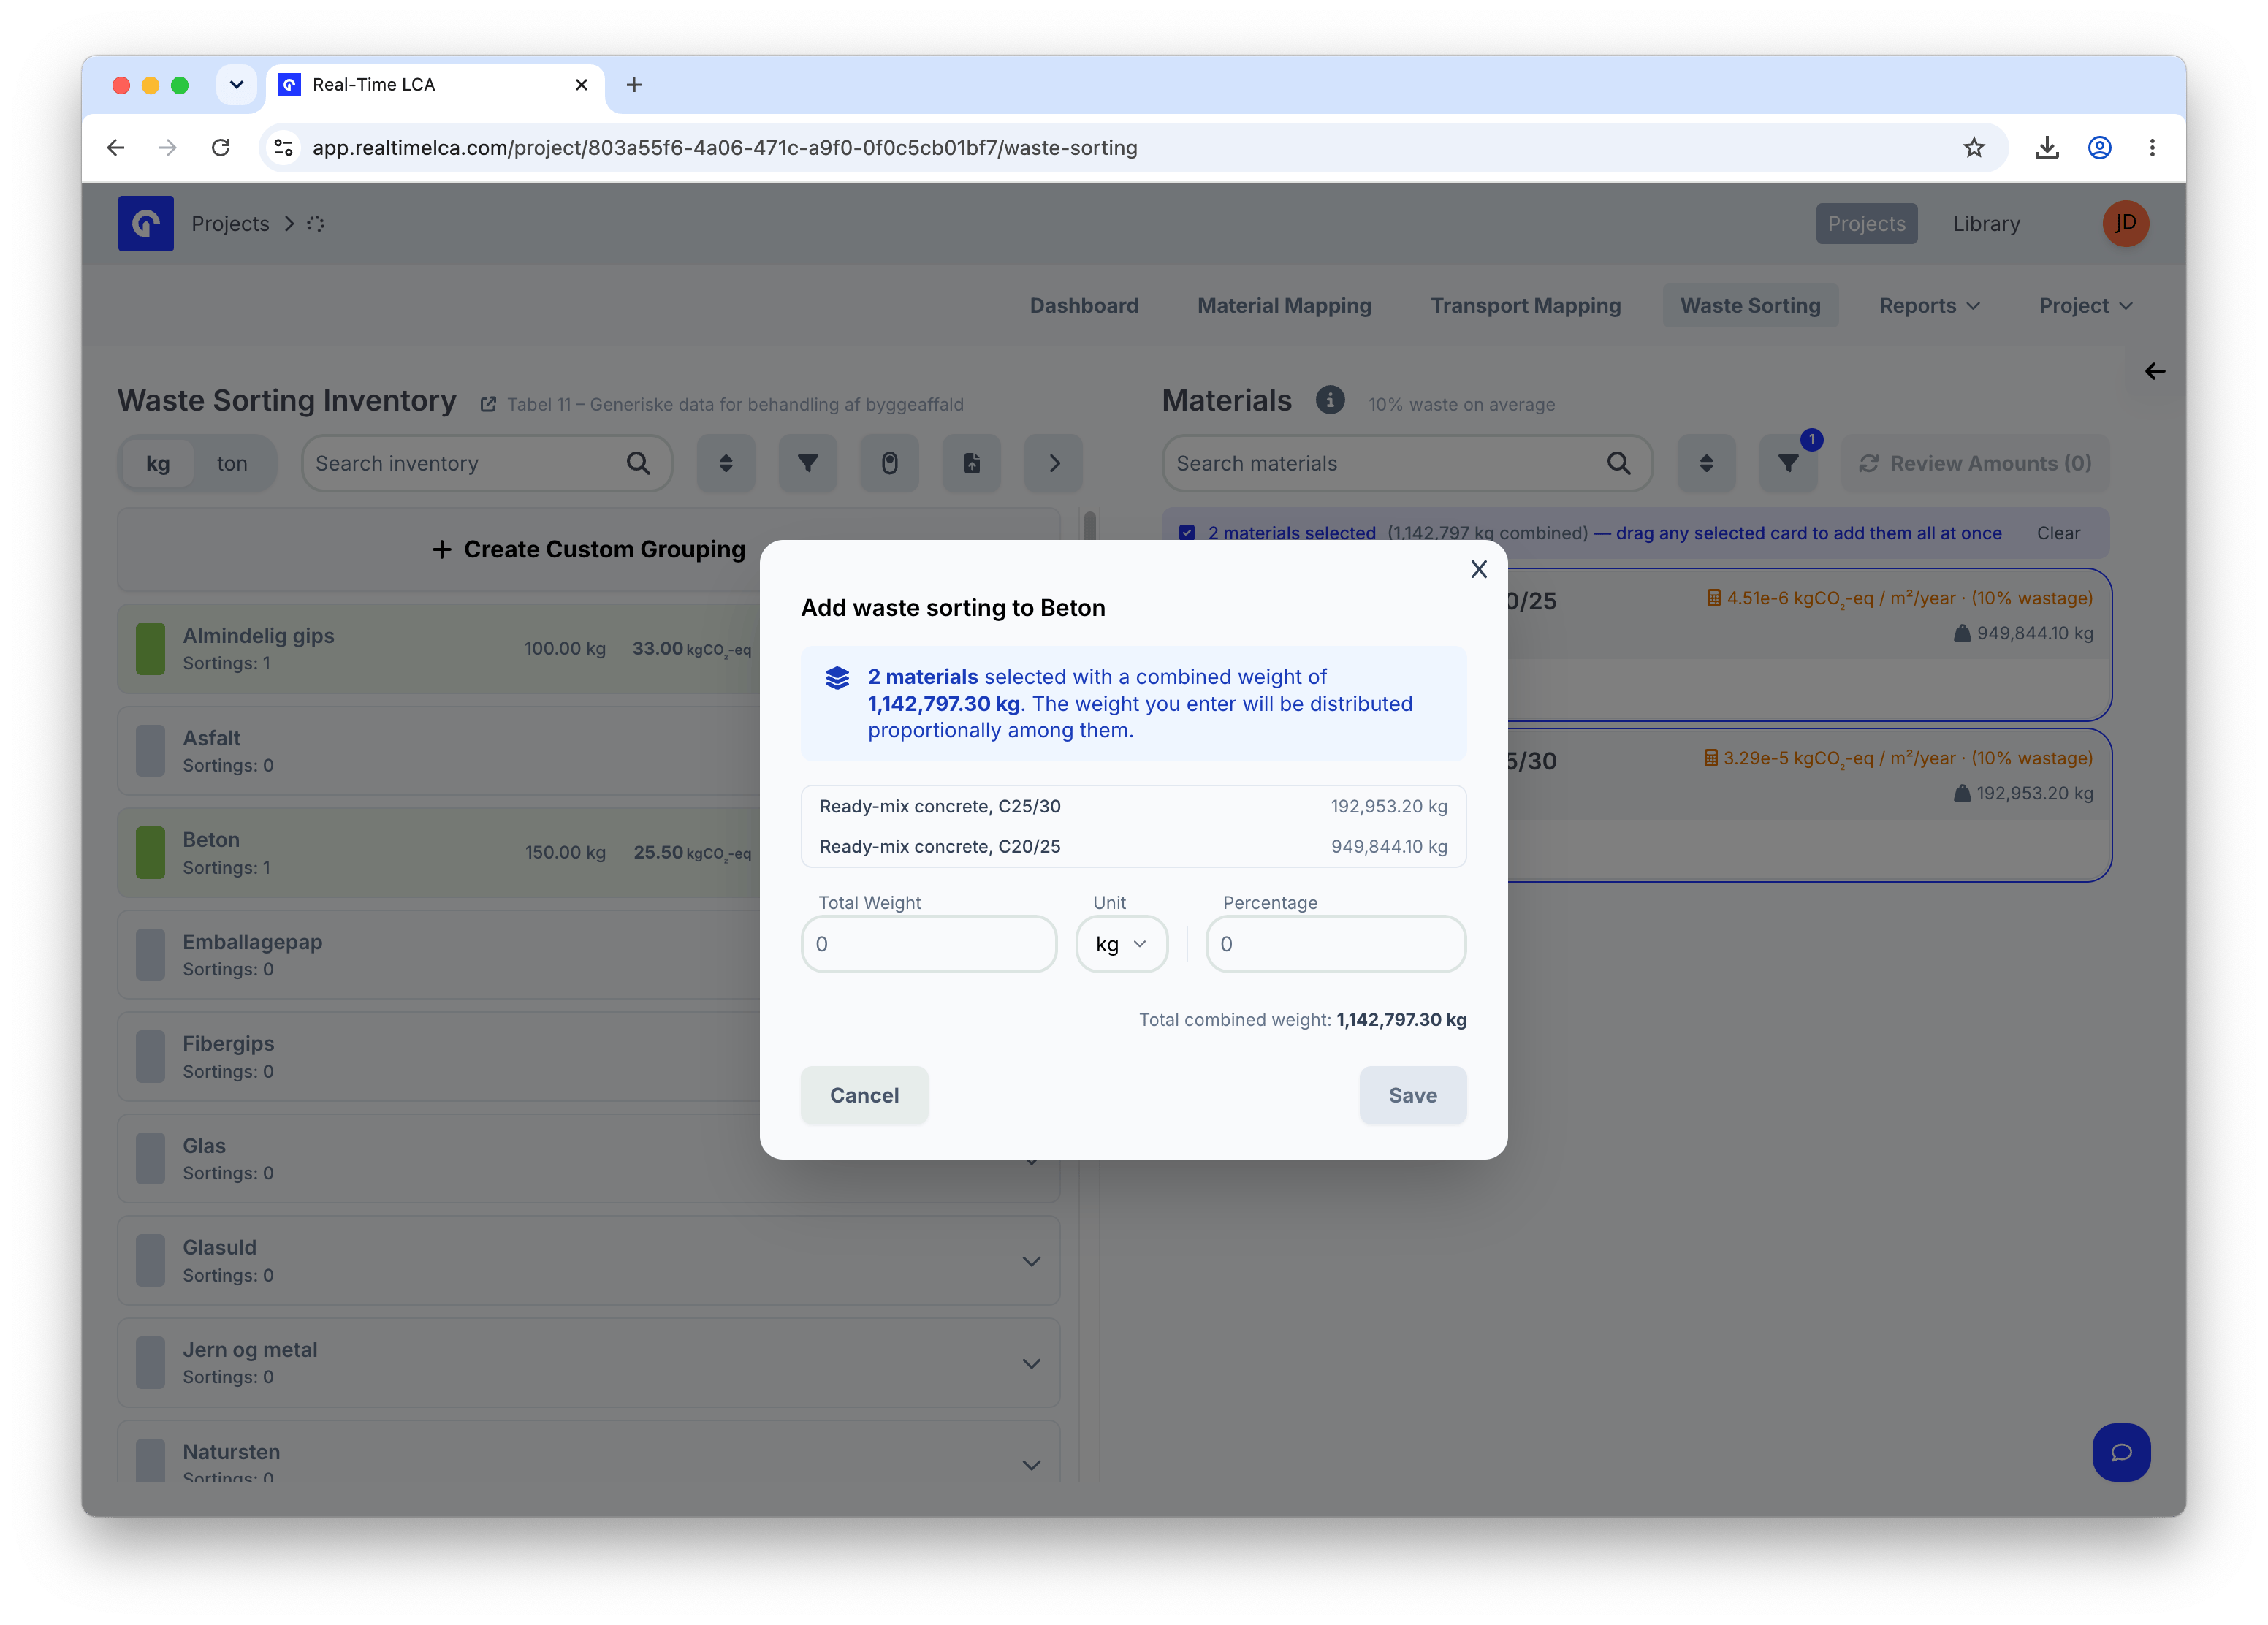Click Create Custom Grouping
The height and width of the screenshot is (1625, 2268).
tap(588, 549)
